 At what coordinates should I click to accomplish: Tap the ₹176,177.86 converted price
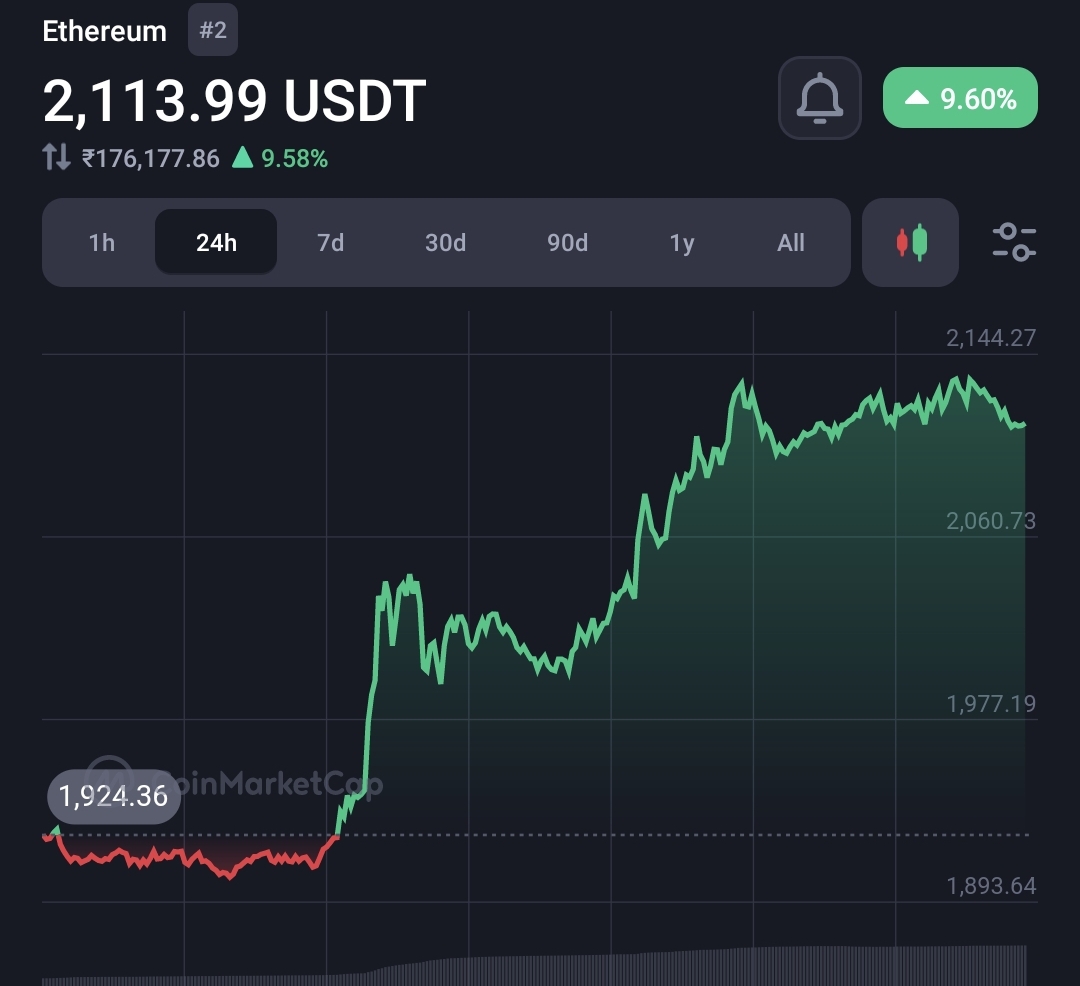pyautogui.click(x=150, y=158)
